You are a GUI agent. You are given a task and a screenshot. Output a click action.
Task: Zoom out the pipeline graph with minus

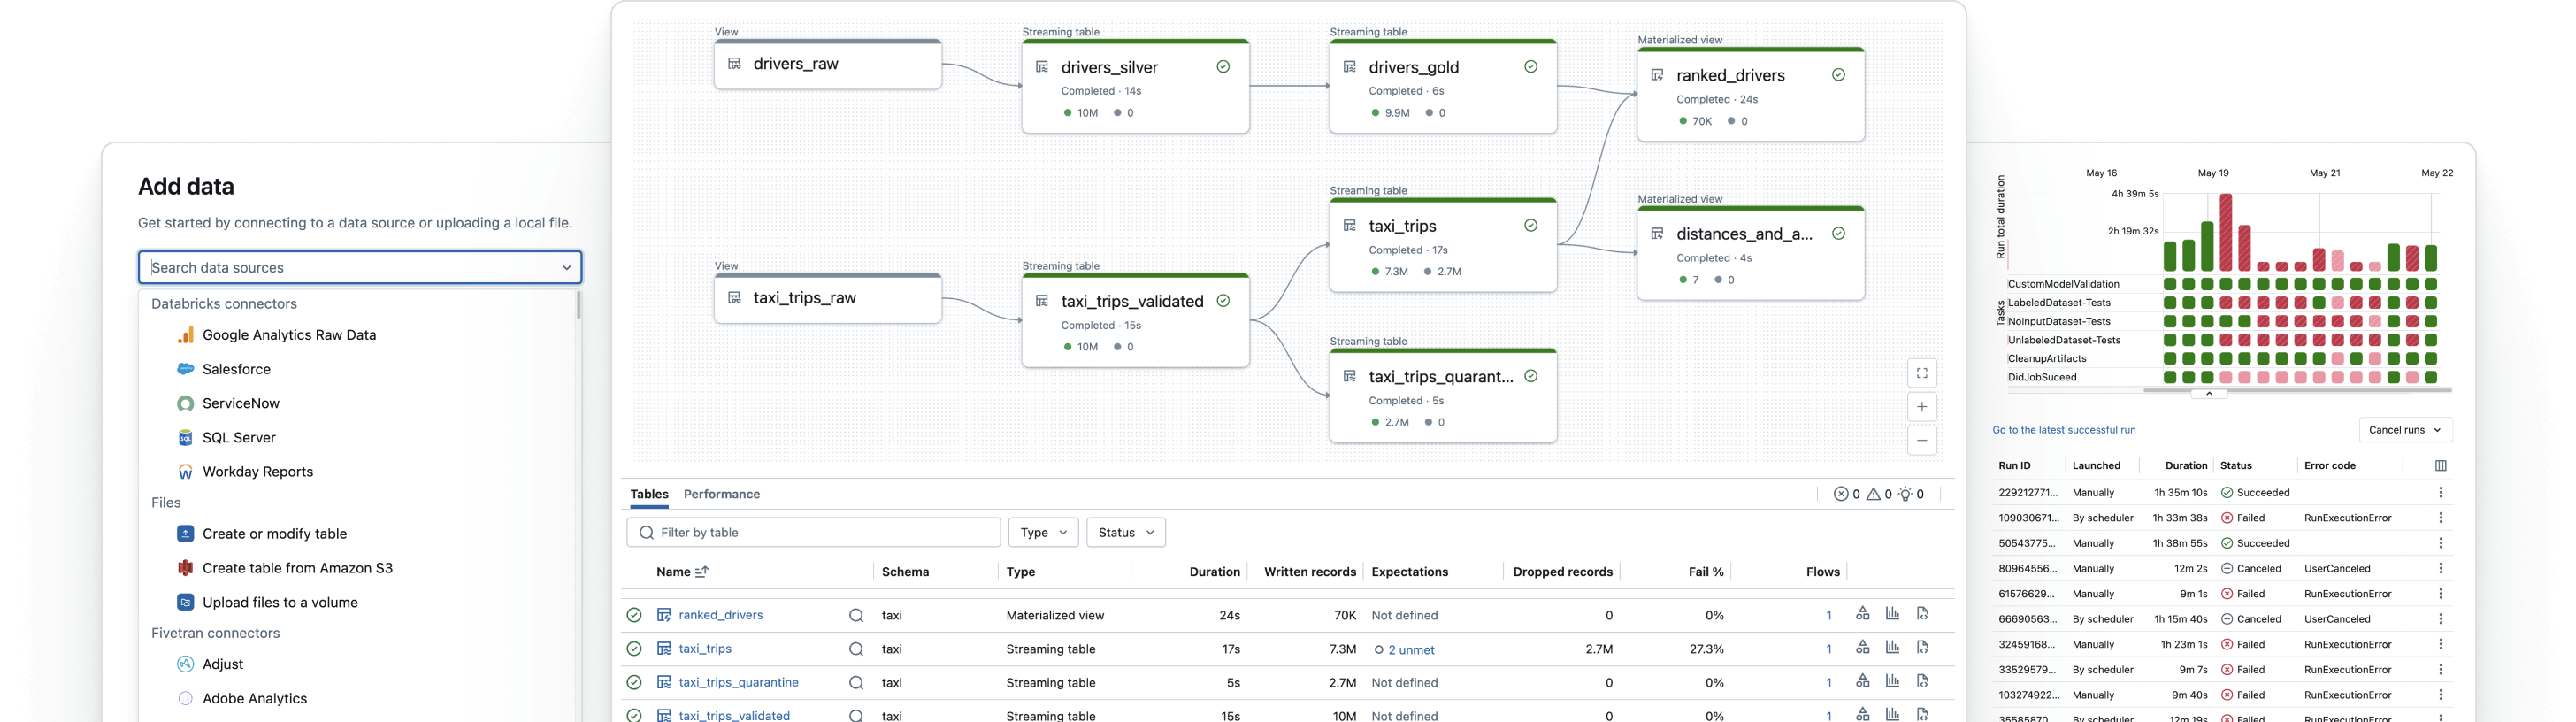tap(1921, 441)
